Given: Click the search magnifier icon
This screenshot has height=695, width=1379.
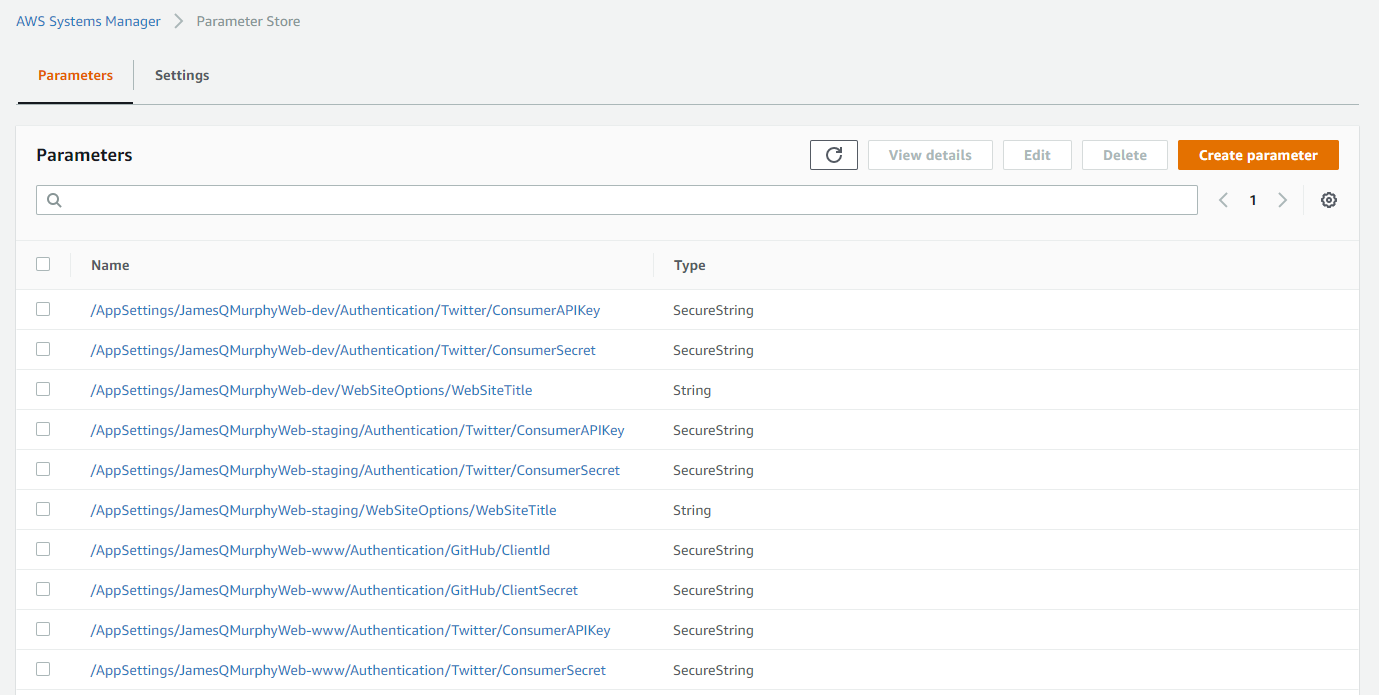Looking at the screenshot, I should point(54,200).
